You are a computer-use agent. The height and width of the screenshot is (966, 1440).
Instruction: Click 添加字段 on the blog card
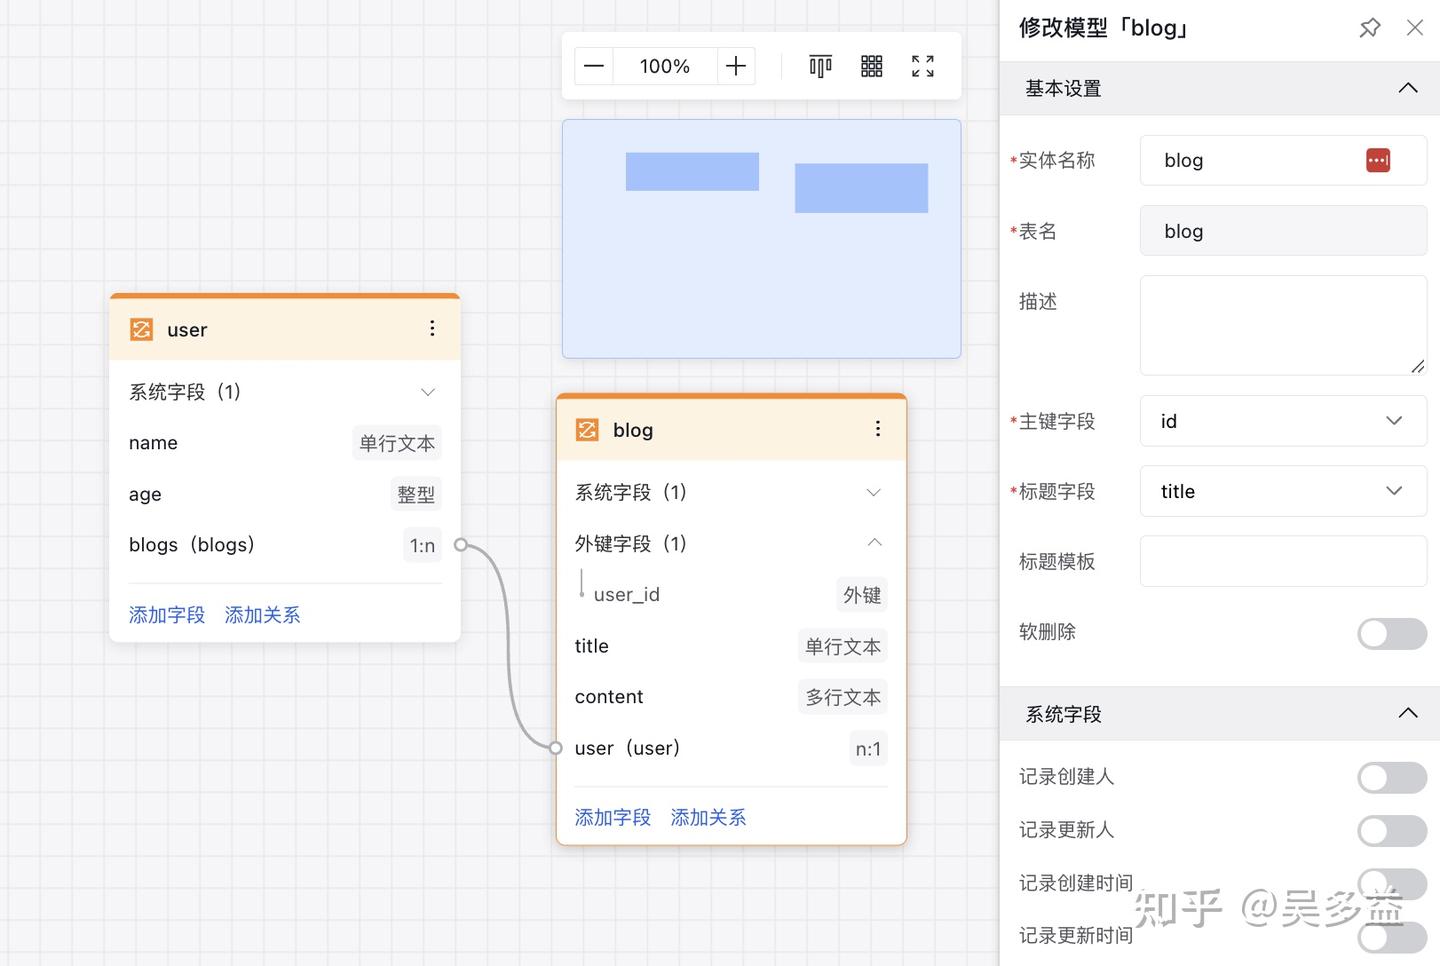click(x=613, y=817)
